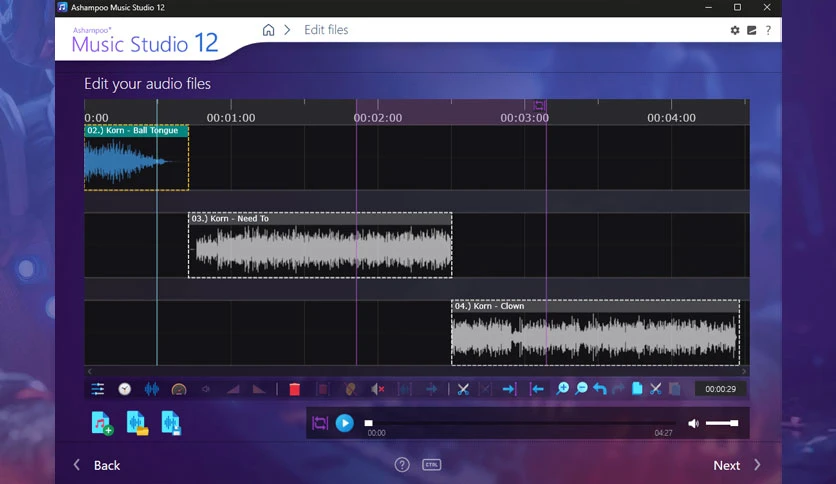Move to start with bar-arrow-left icon
The image size is (836, 484).
click(x=536, y=389)
